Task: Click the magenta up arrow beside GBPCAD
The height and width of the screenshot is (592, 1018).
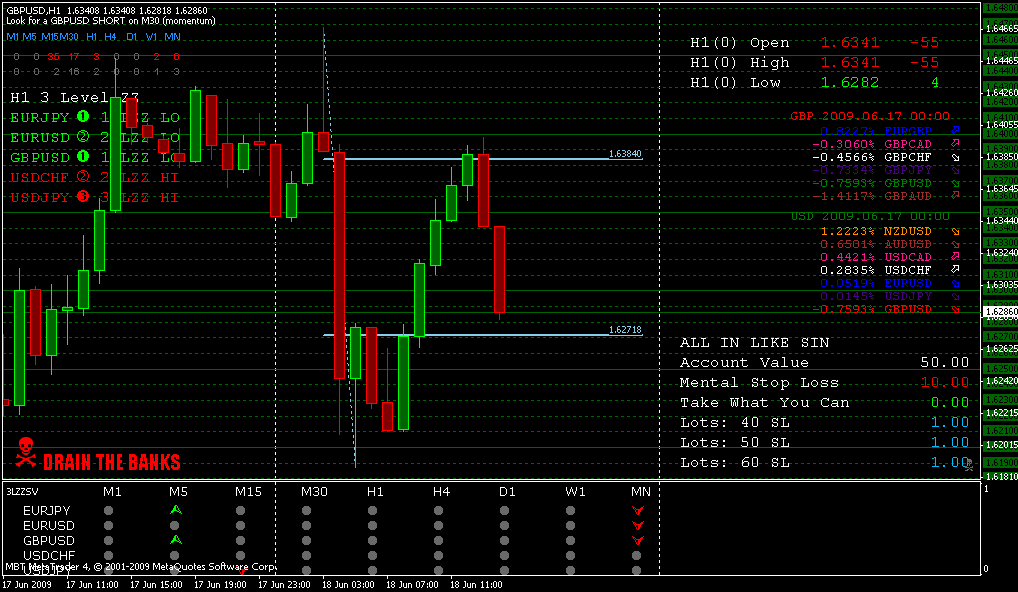Action: pos(955,143)
